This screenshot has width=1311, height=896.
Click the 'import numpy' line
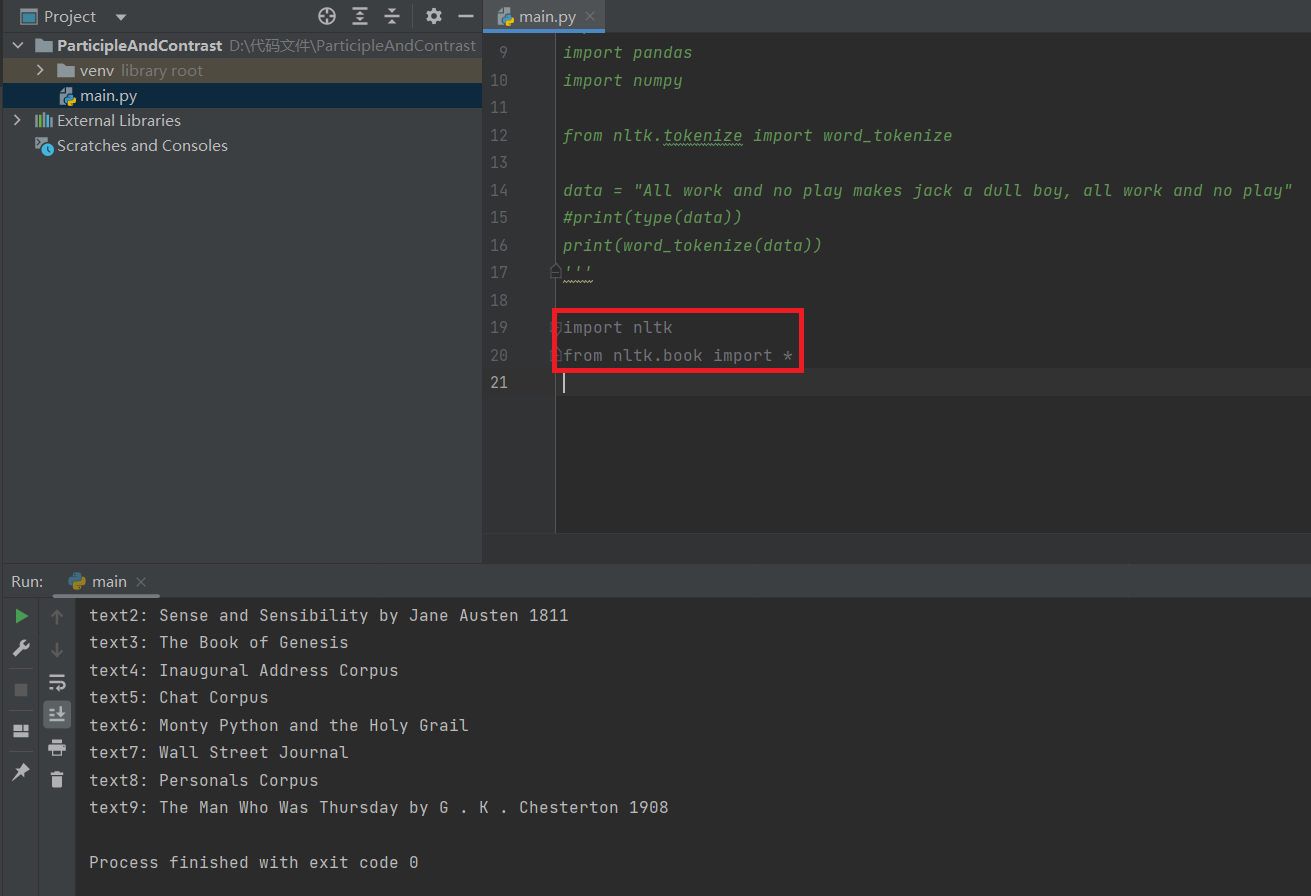click(622, 80)
